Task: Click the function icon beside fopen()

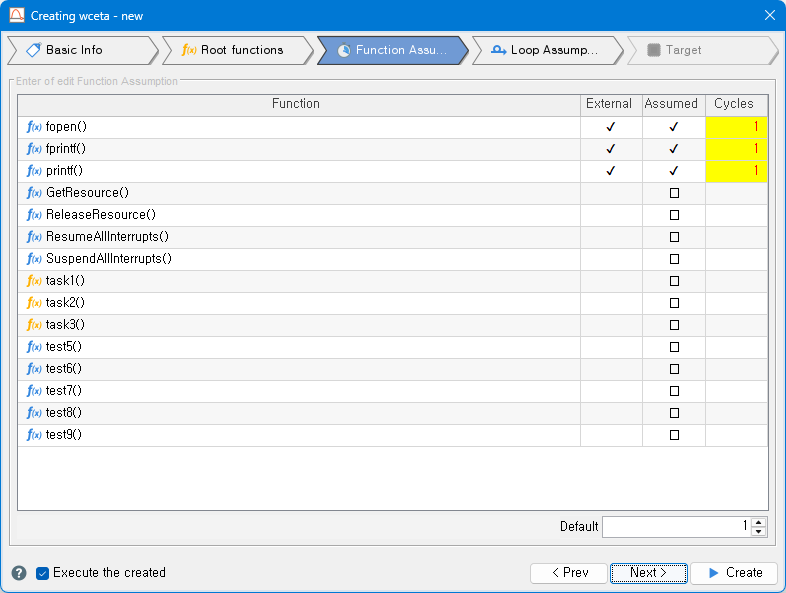Action: pos(33,127)
